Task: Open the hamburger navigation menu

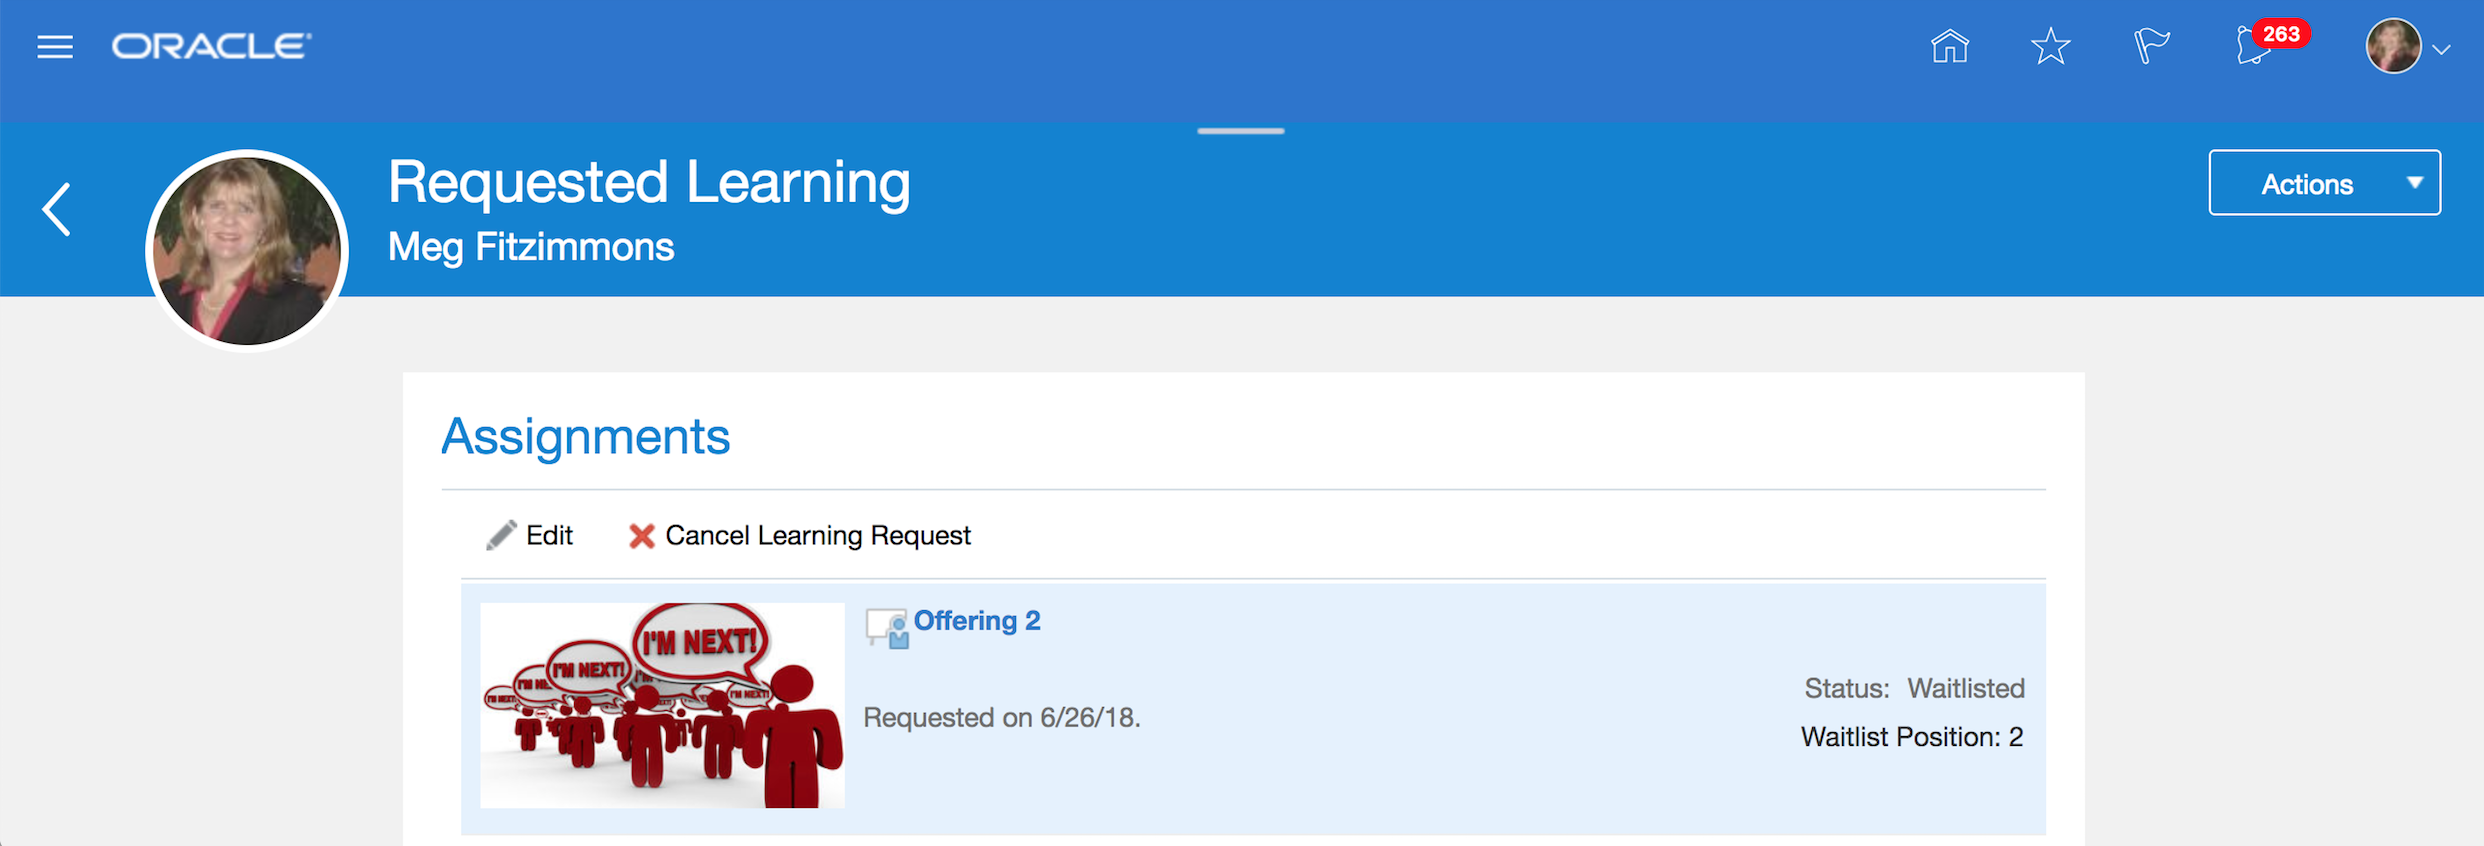Action: [55, 47]
